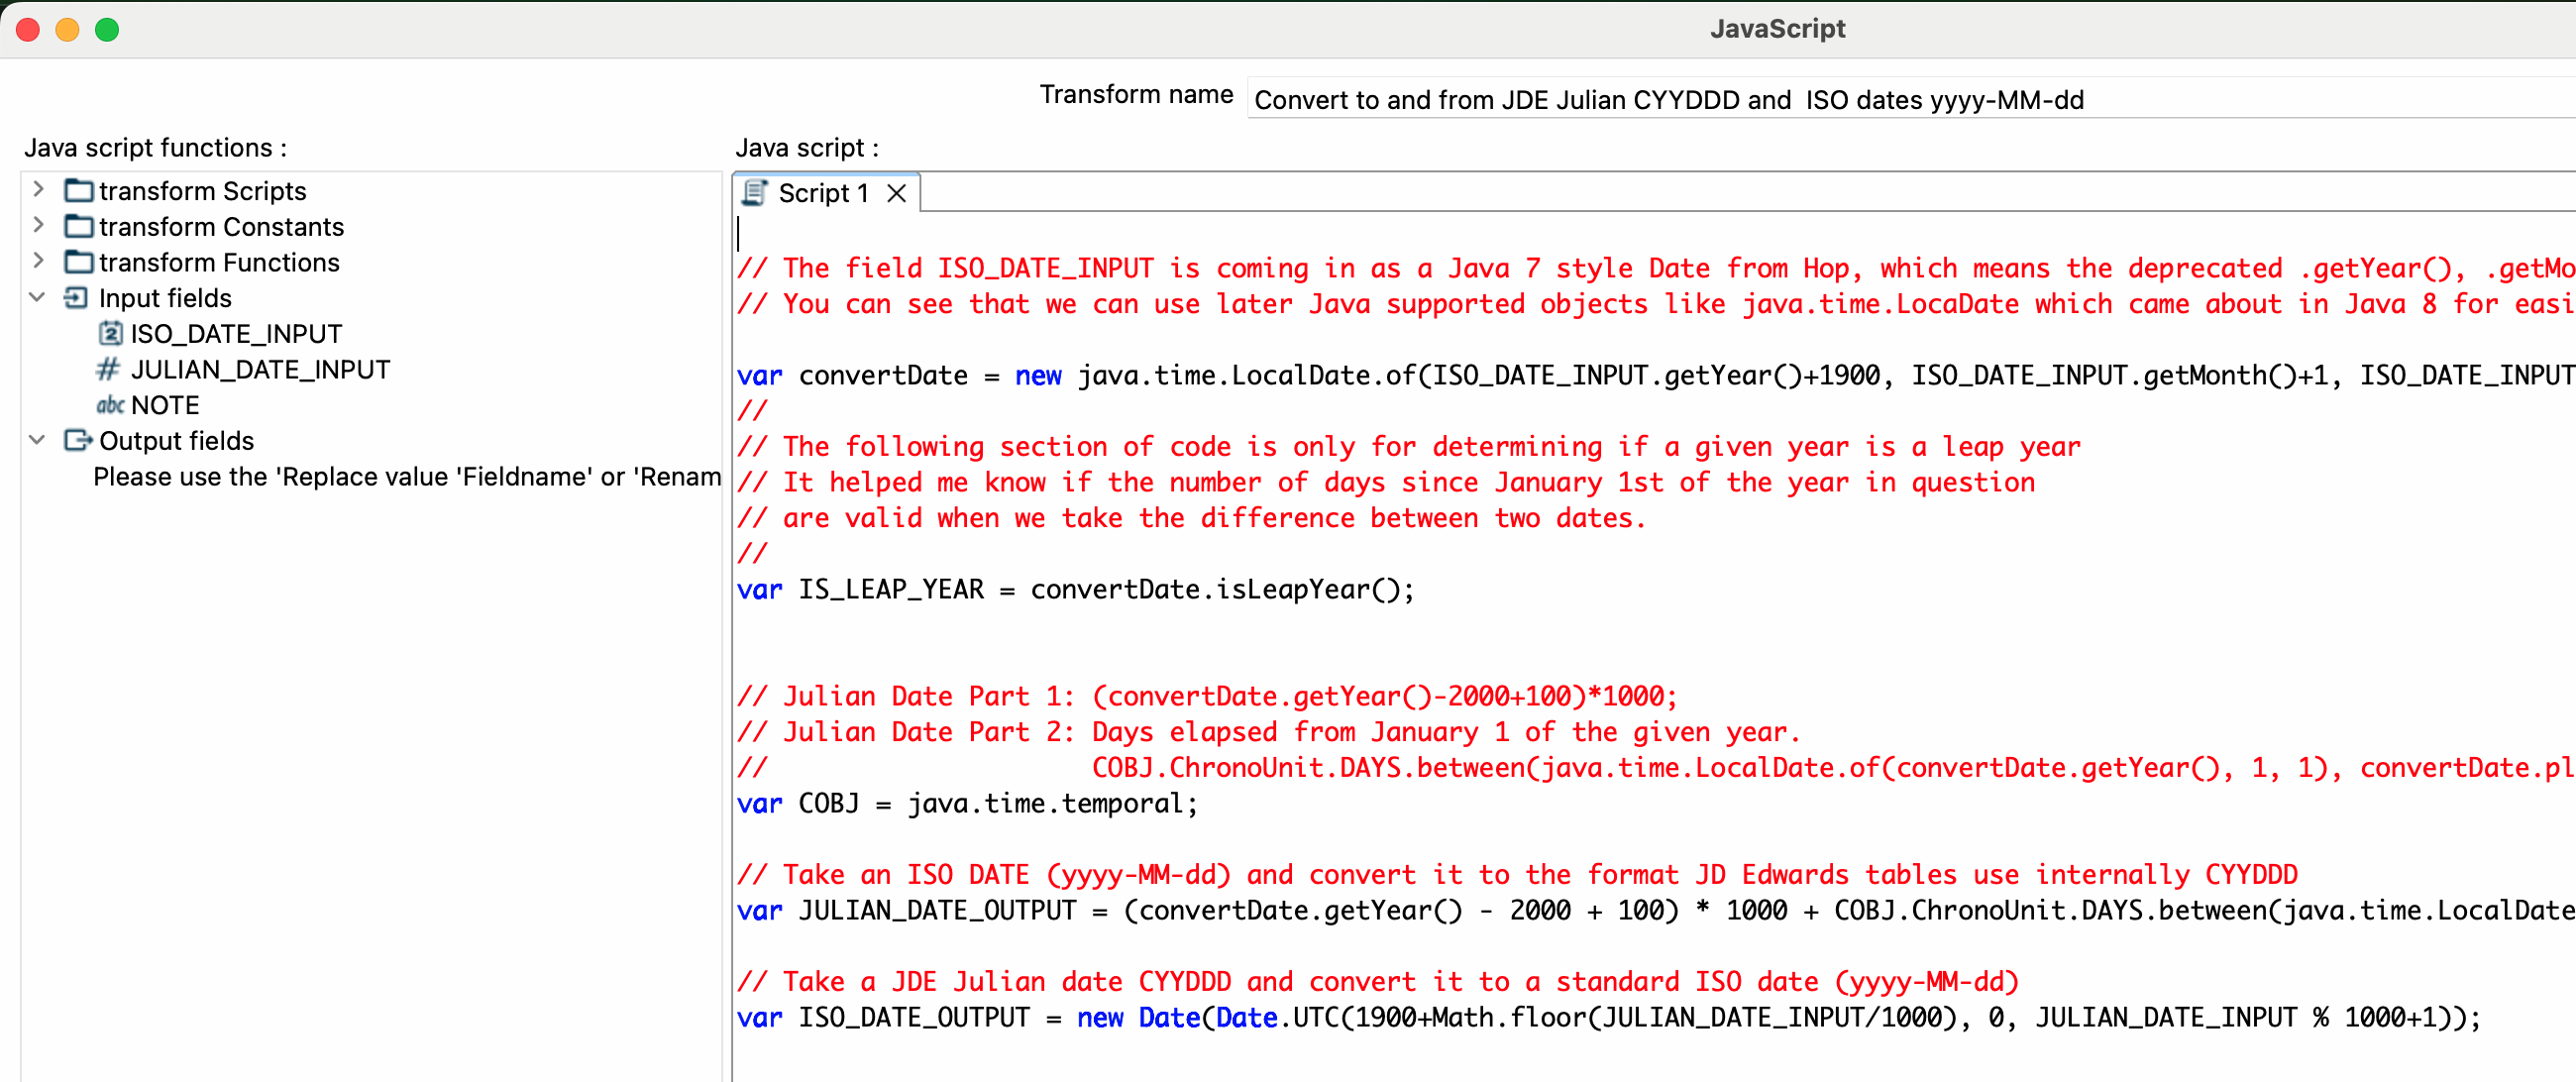The height and width of the screenshot is (1082, 2576).
Task: Select the JULIAN_DATE_INPUT field label
Action: 260,369
